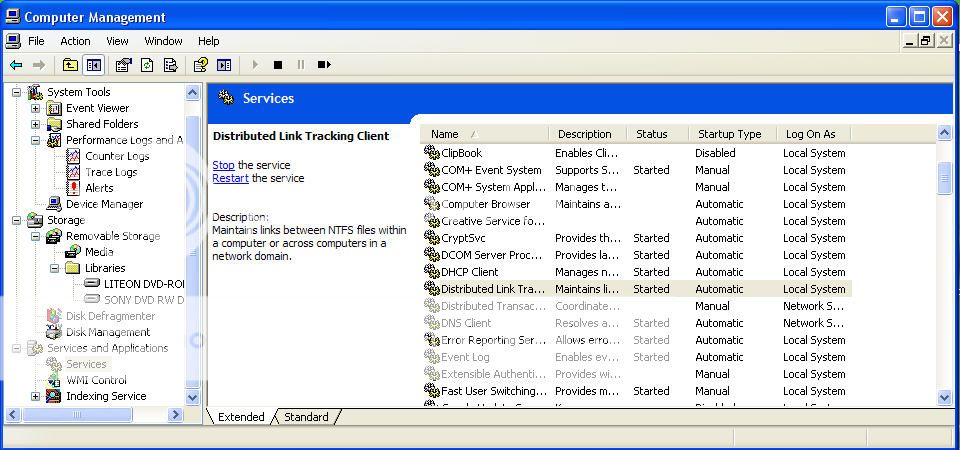Select the CryptSvc service icon
960x450 pixels.
tap(432, 238)
